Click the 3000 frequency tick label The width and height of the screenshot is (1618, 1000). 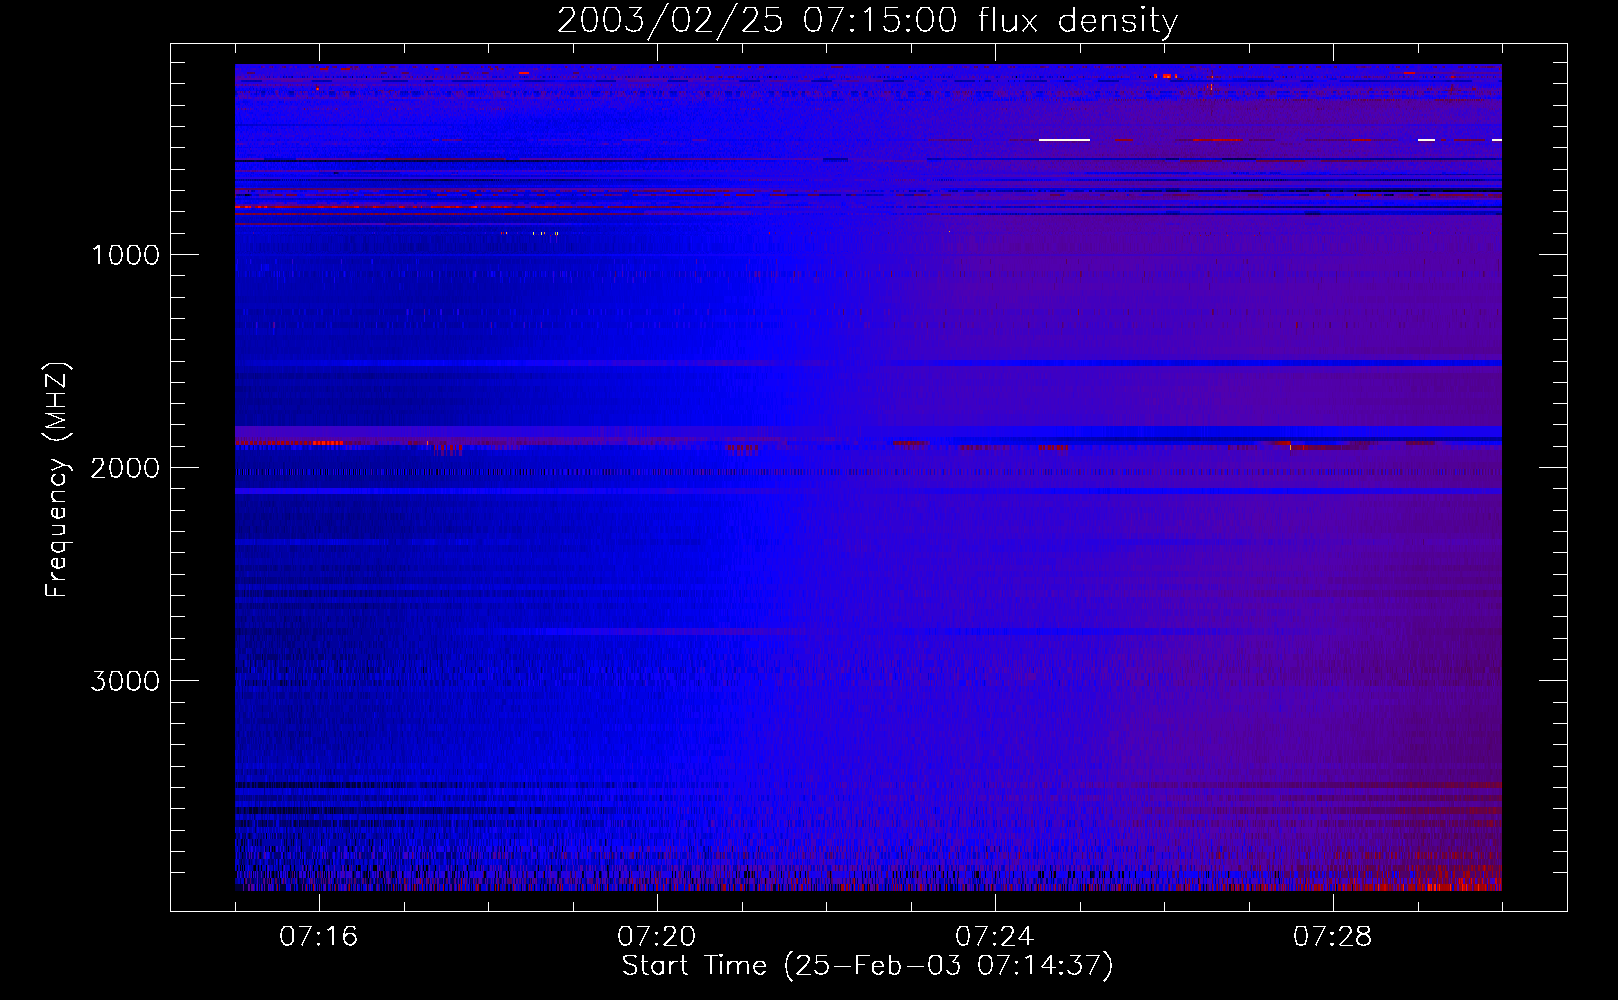[x=125, y=681]
